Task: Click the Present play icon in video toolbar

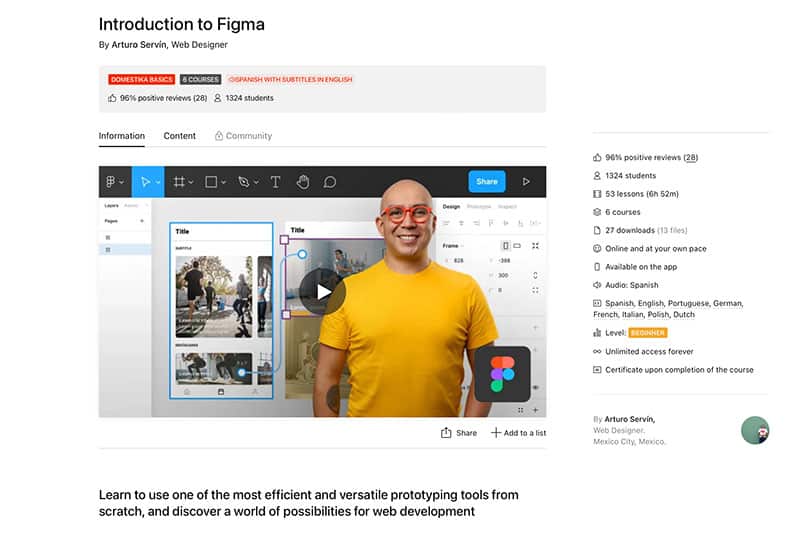Action: click(x=526, y=182)
